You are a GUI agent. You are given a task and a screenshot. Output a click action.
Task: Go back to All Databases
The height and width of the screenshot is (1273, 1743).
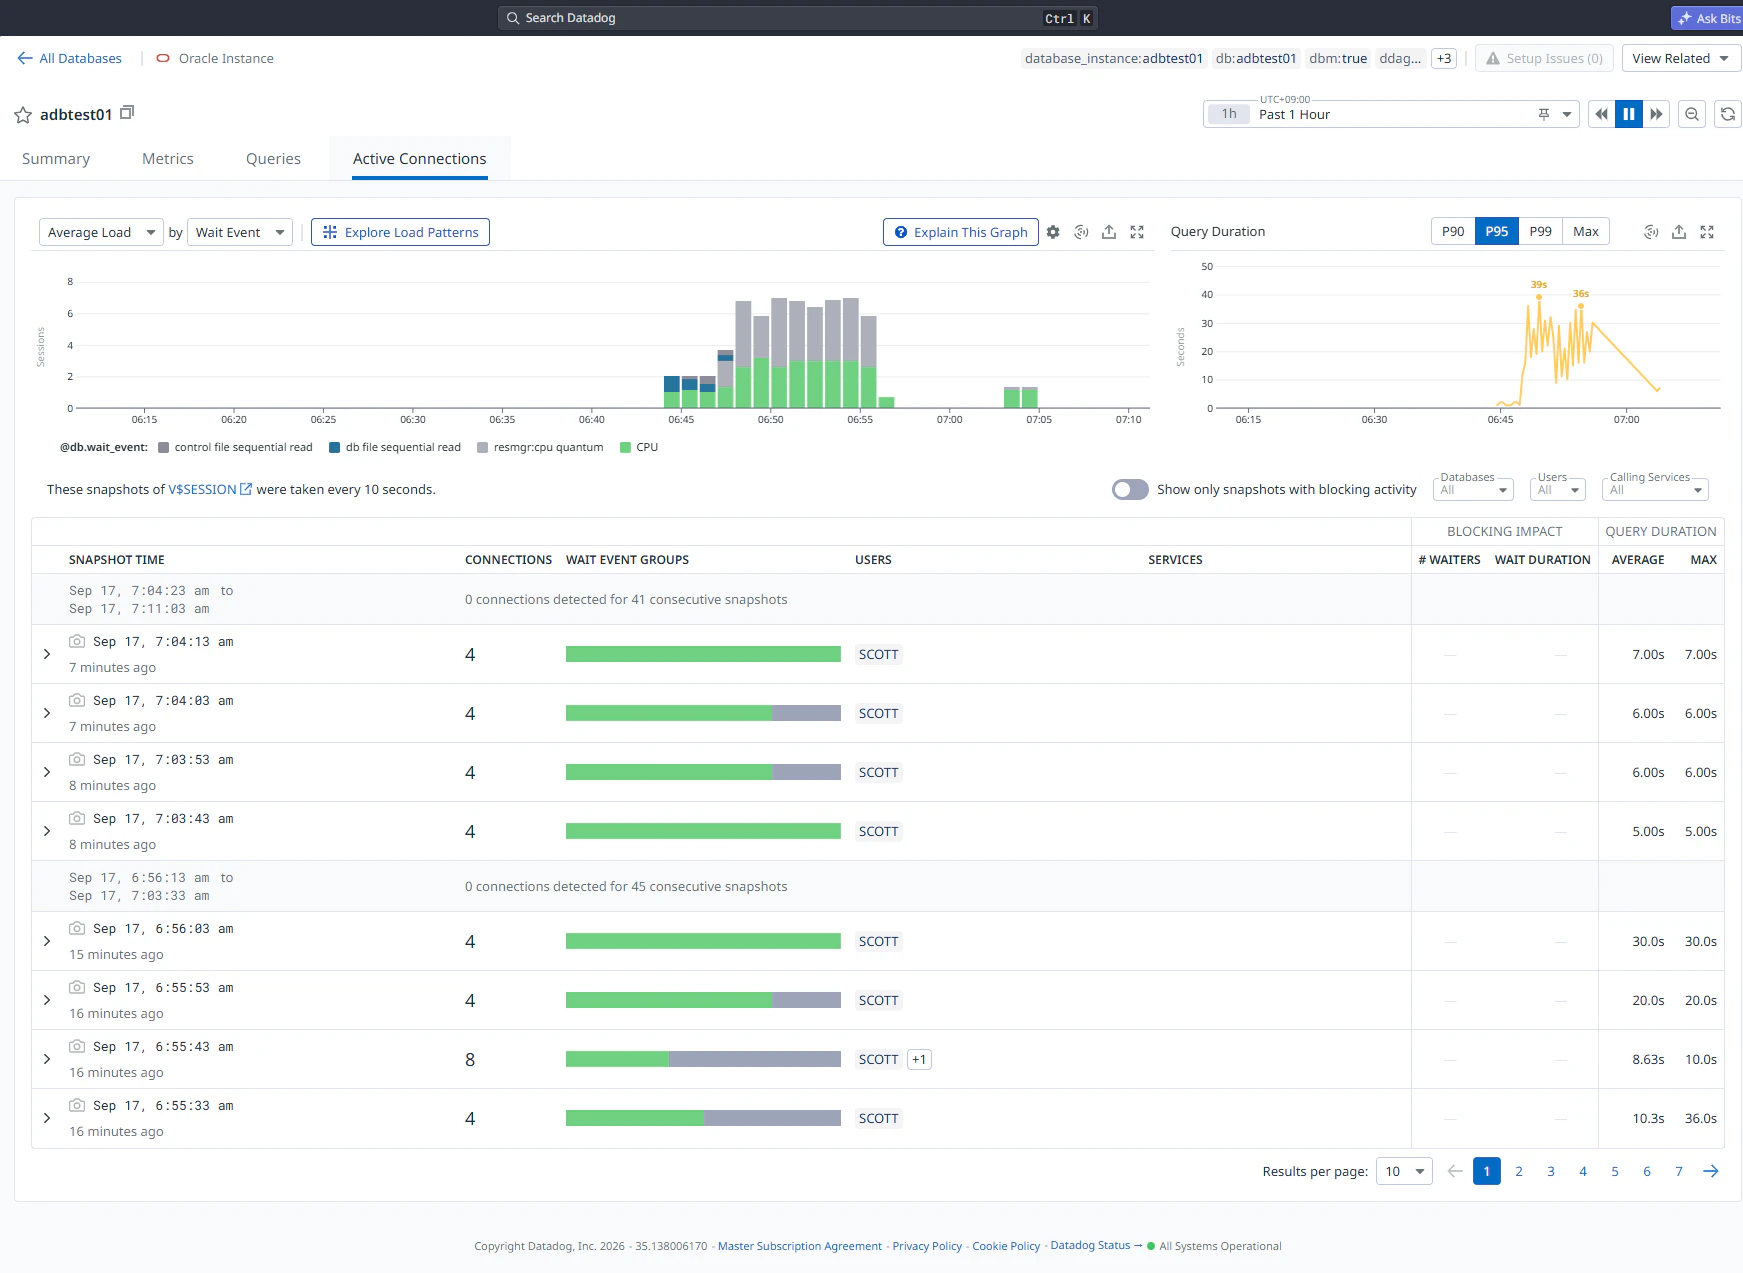(69, 58)
